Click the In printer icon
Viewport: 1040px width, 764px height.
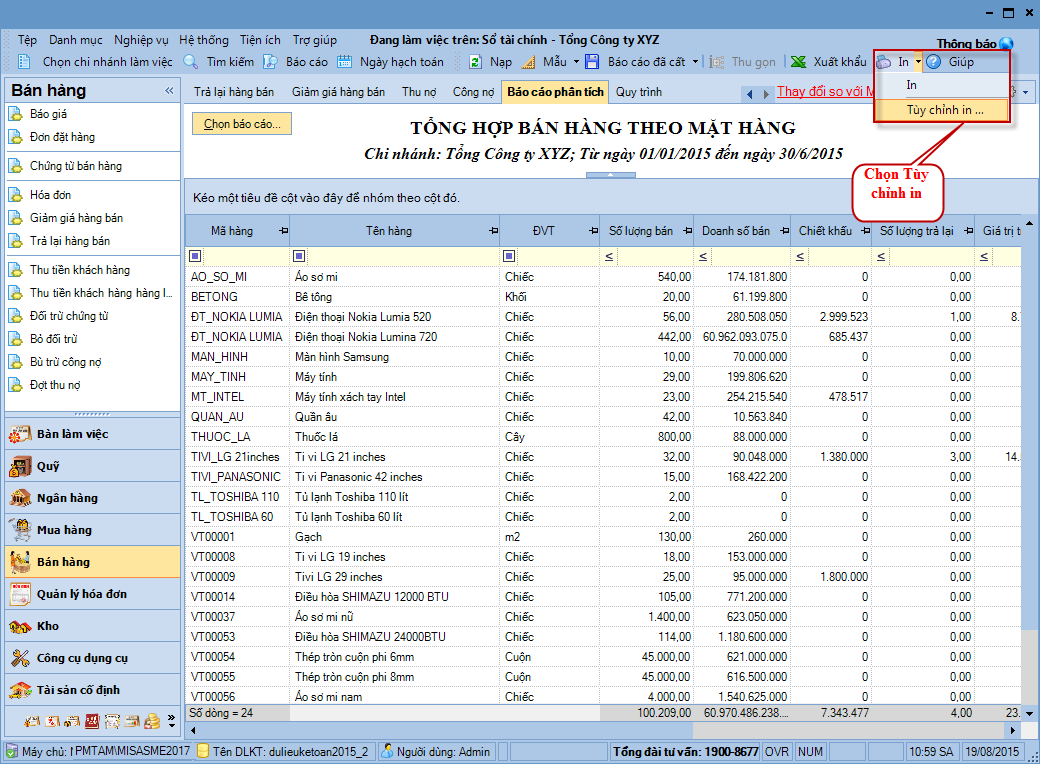point(884,62)
